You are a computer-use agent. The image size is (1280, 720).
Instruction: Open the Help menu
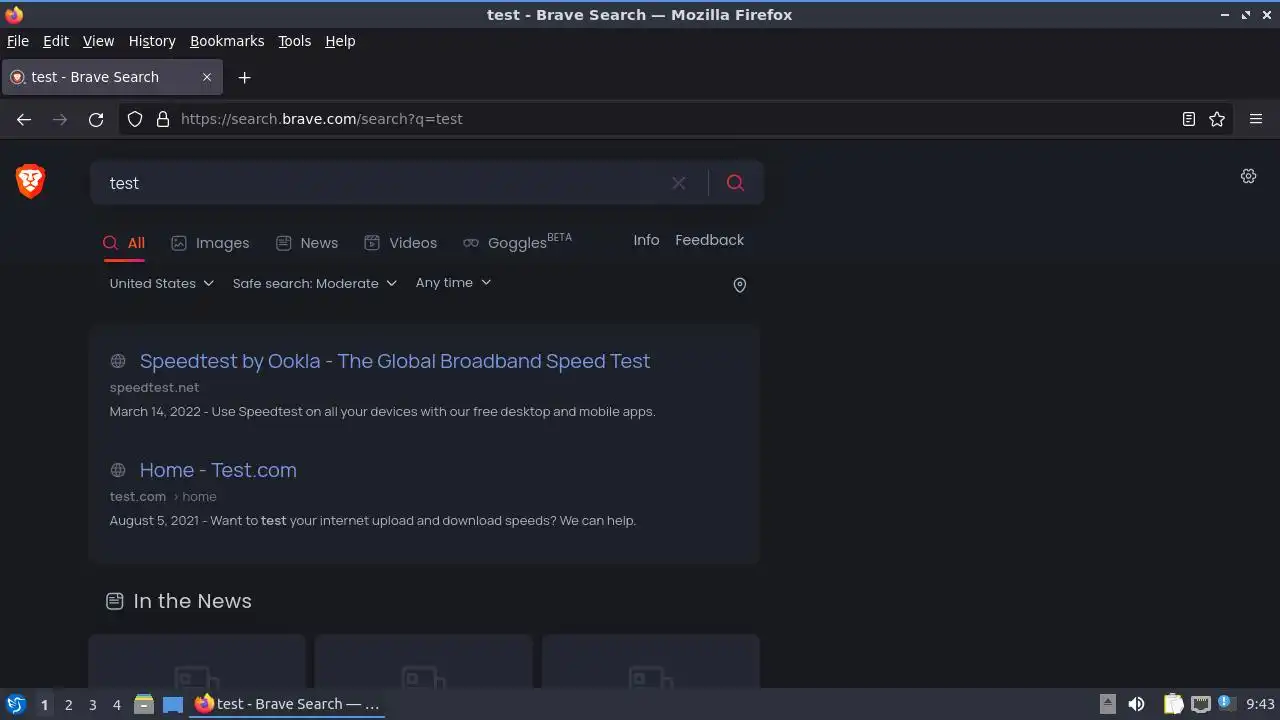[x=340, y=41]
